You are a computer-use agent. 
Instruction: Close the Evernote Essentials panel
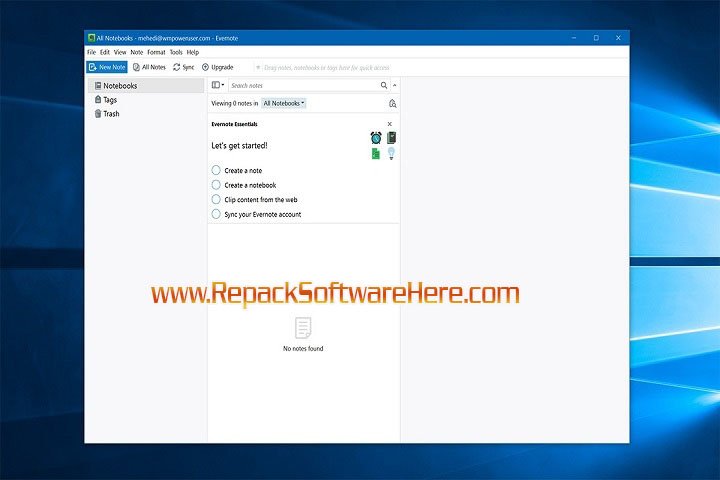click(x=390, y=124)
